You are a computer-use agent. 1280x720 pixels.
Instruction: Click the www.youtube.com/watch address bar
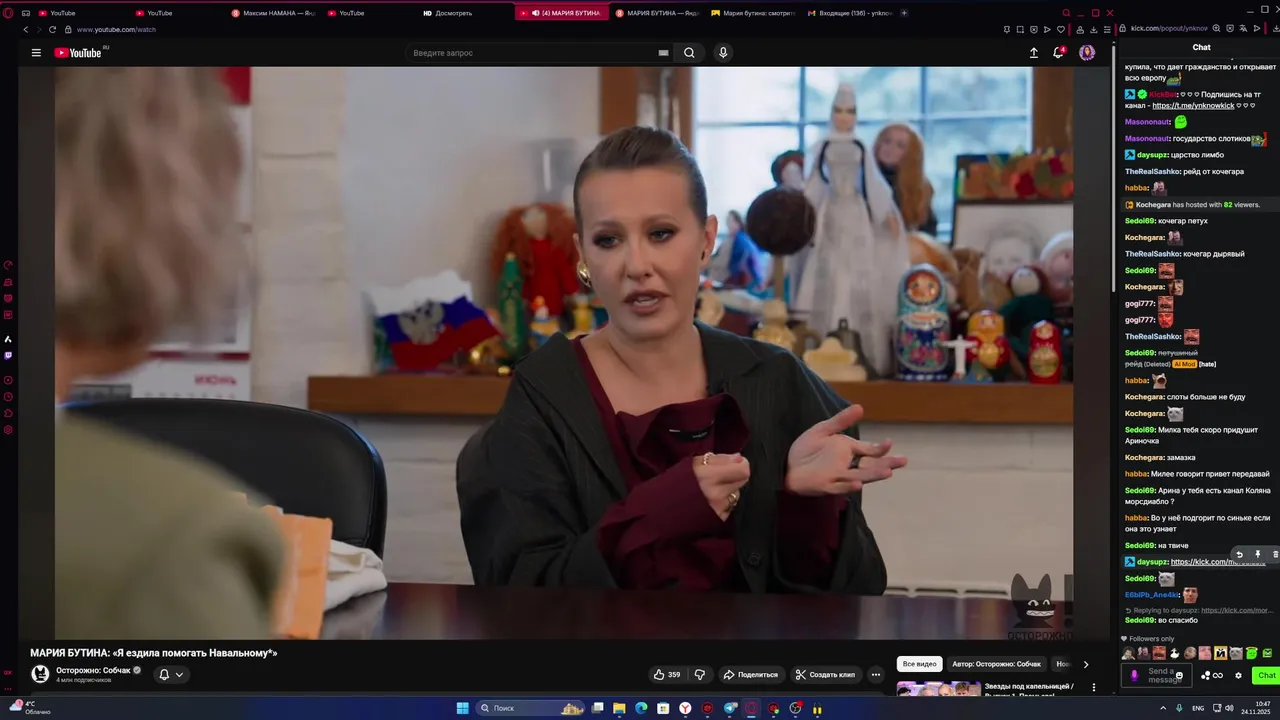coord(116,29)
